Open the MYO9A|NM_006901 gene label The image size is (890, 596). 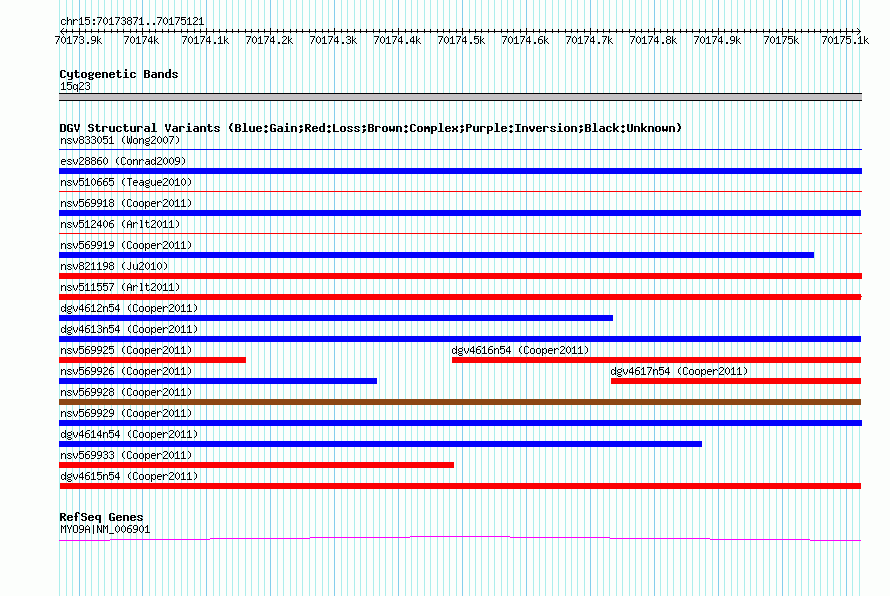(105, 530)
